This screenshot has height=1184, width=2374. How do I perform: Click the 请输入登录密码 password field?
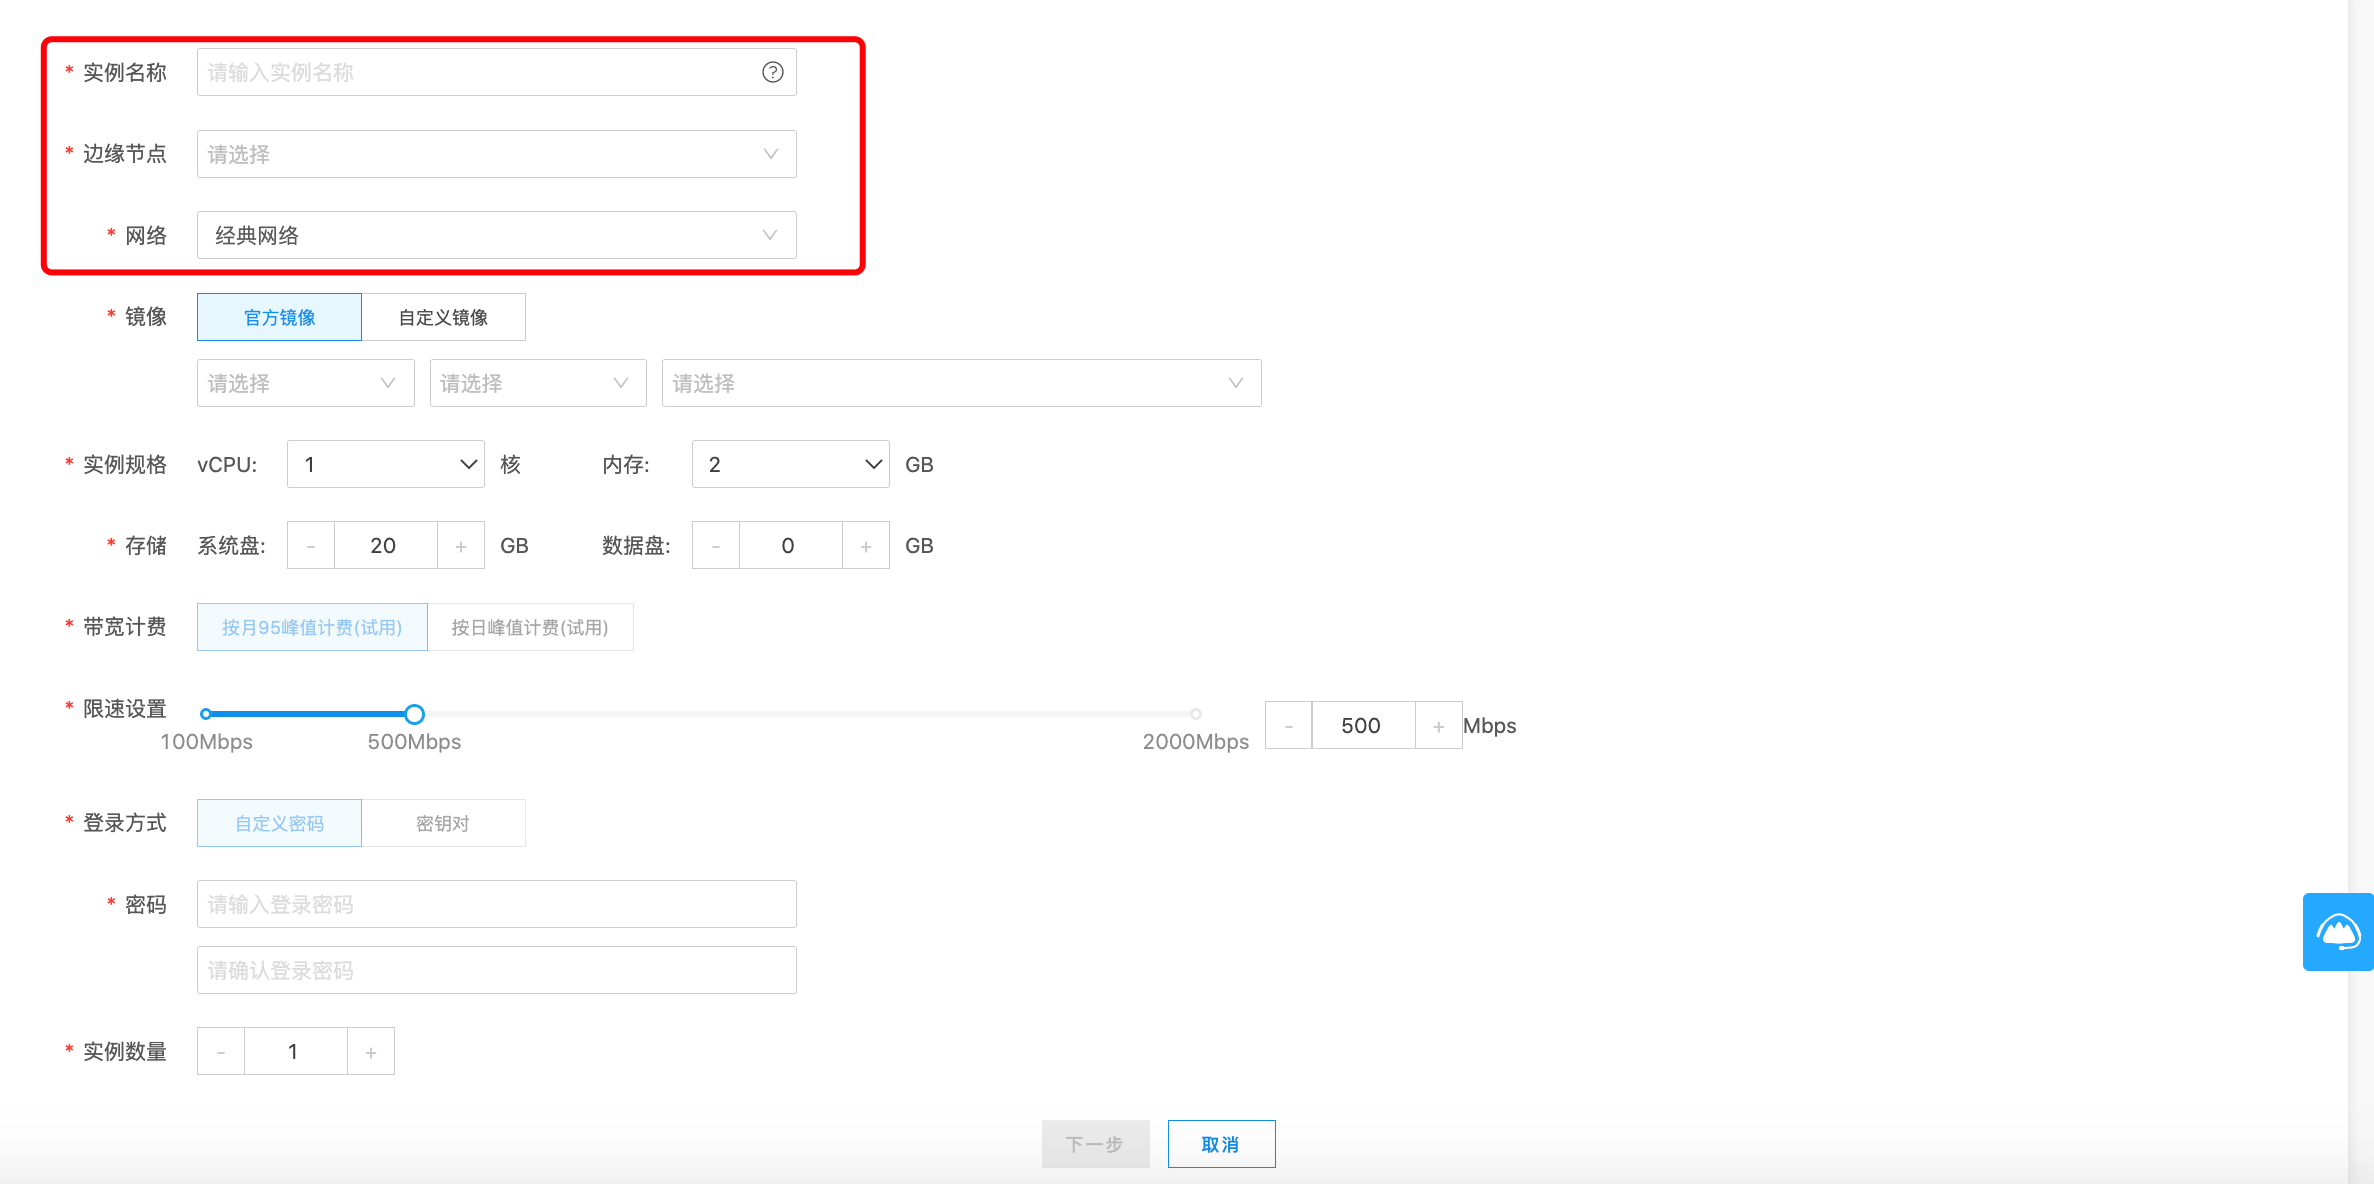(496, 905)
